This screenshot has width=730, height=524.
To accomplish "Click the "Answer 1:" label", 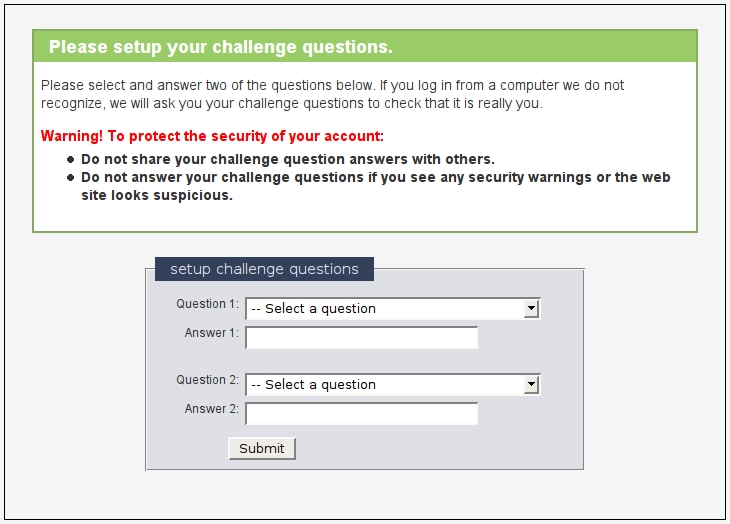I will point(211,333).
